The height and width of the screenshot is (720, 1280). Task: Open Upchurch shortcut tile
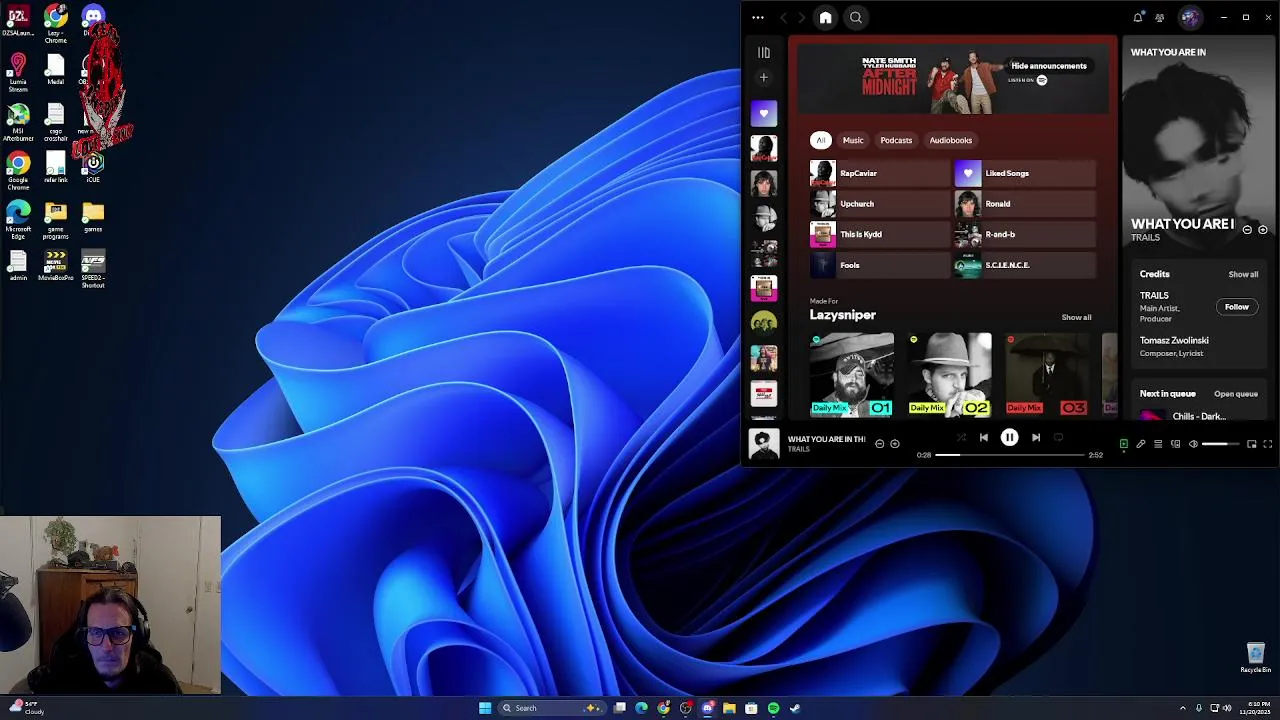[x=879, y=204]
